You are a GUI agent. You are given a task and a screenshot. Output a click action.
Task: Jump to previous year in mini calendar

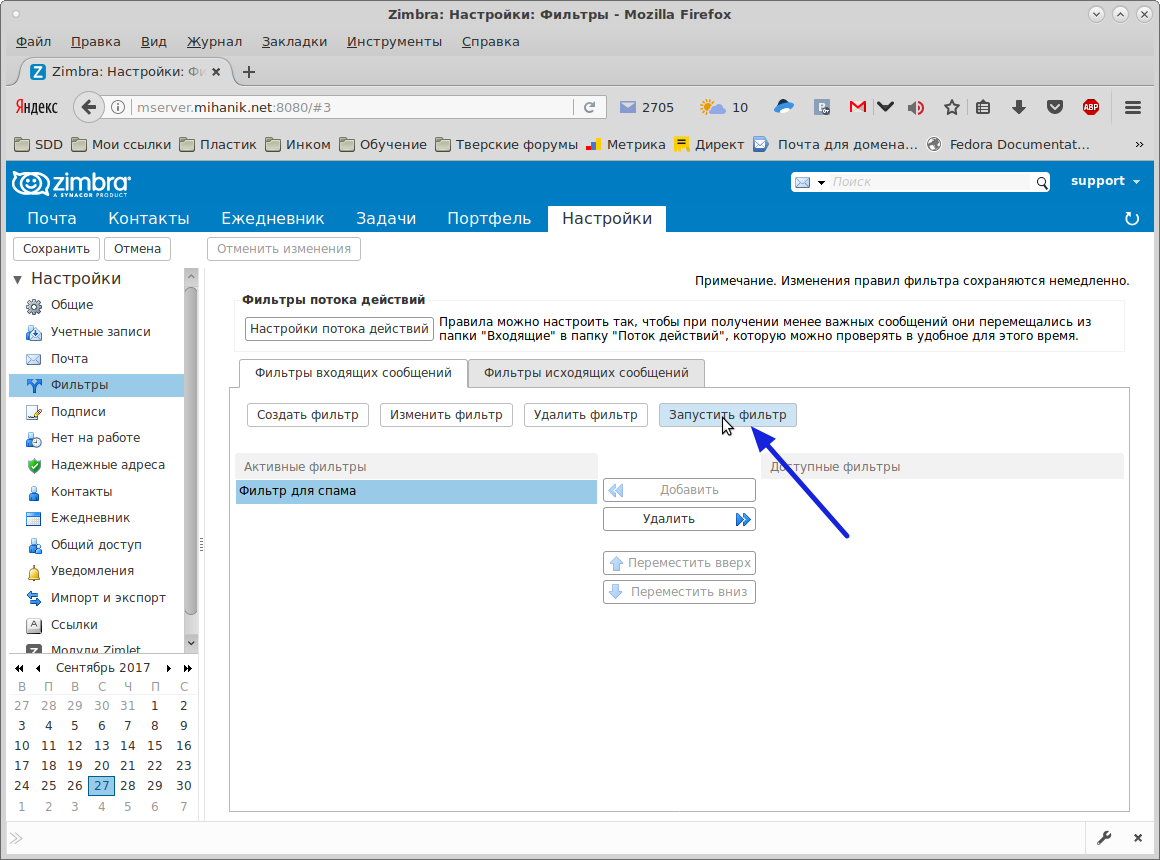click(19, 668)
